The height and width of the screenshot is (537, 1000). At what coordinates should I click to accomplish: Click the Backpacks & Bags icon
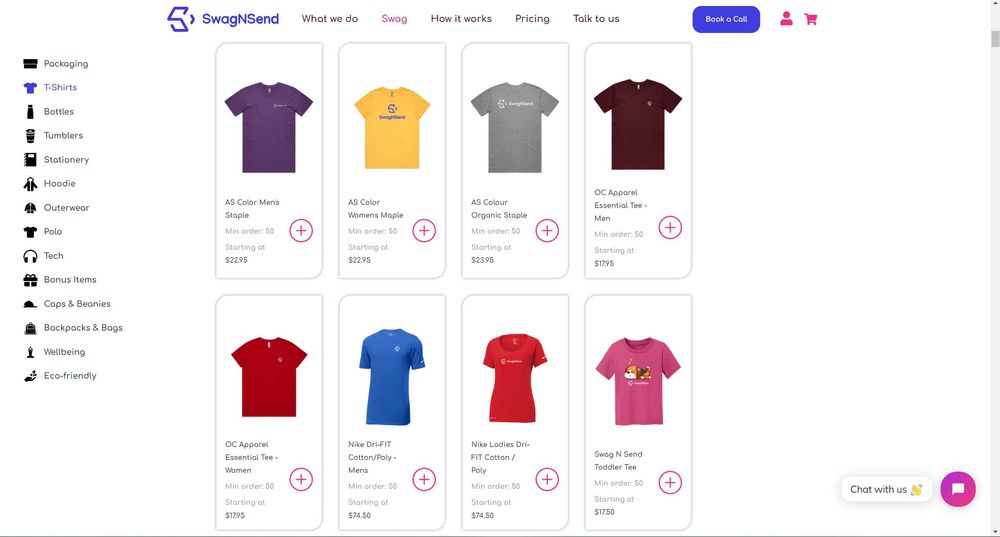[30, 328]
